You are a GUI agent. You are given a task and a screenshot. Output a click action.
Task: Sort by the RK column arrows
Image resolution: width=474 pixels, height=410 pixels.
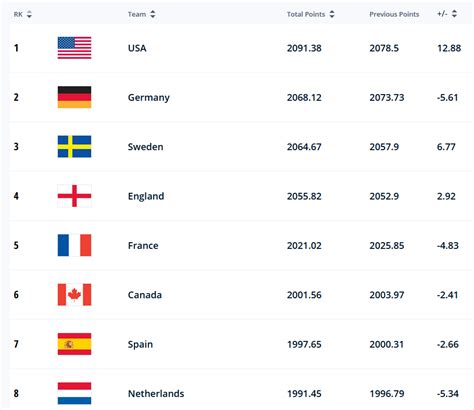(29, 14)
